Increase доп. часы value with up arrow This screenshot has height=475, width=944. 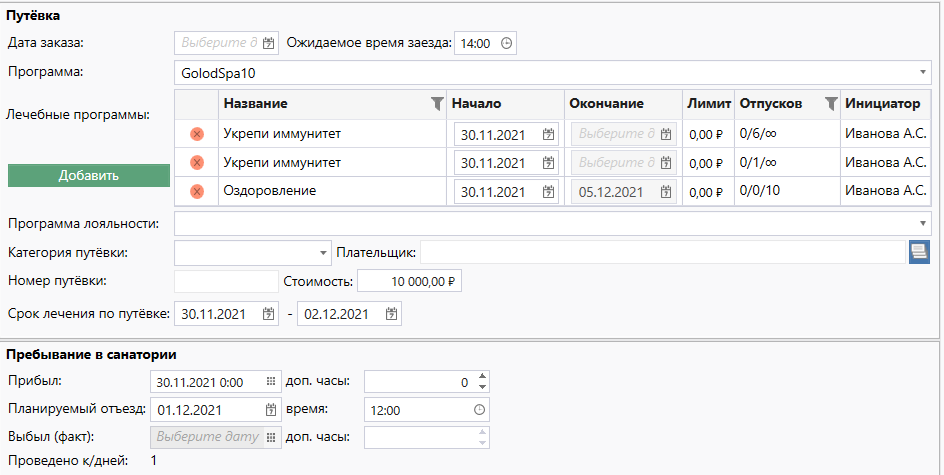click(483, 377)
